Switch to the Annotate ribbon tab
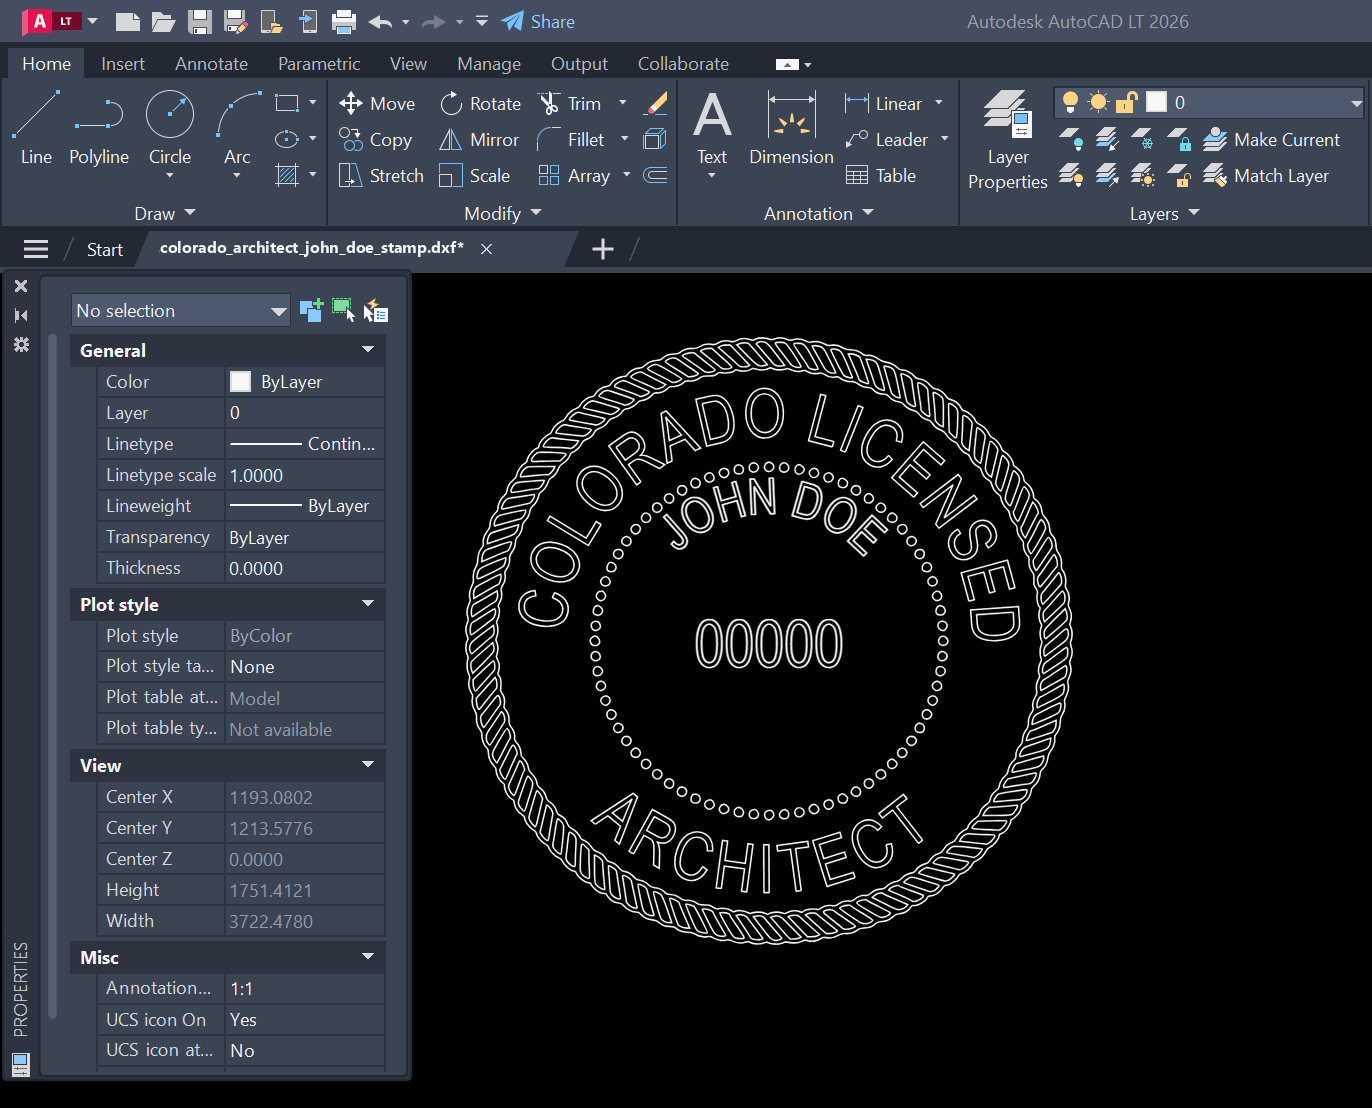The height and width of the screenshot is (1108, 1372). tap(211, 63)
